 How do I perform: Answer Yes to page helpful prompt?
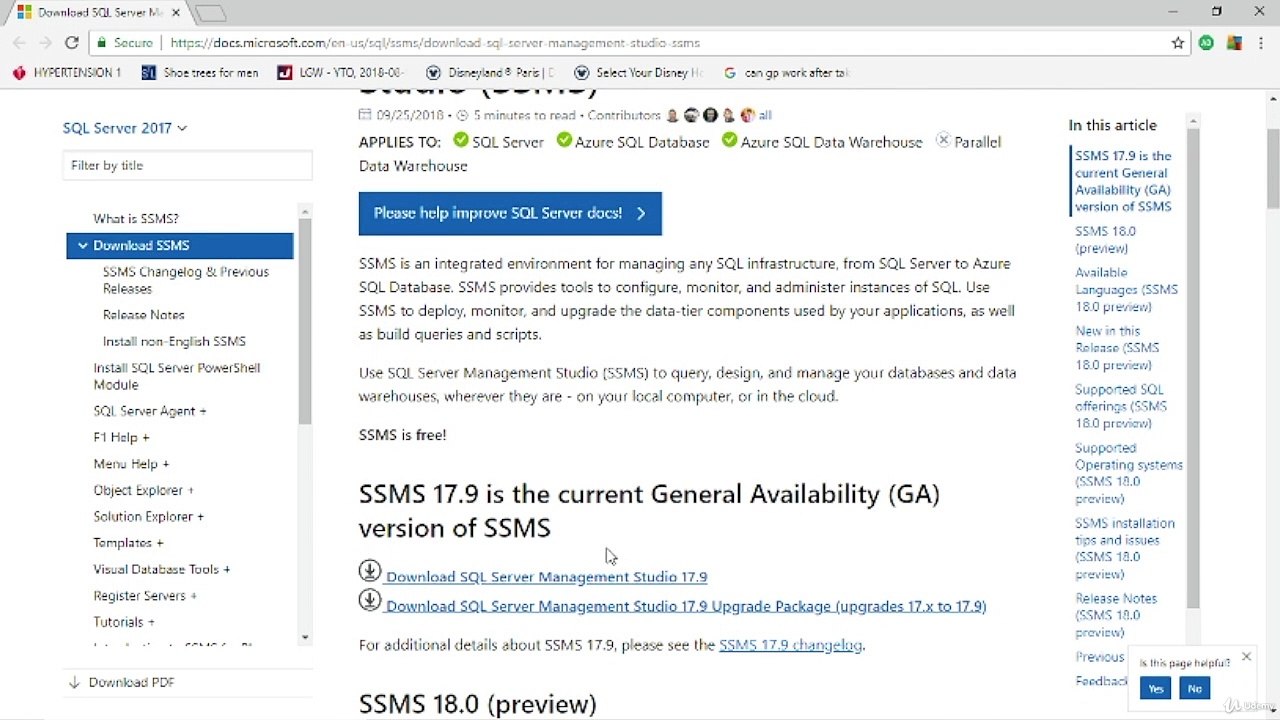tap(1156, 688)
